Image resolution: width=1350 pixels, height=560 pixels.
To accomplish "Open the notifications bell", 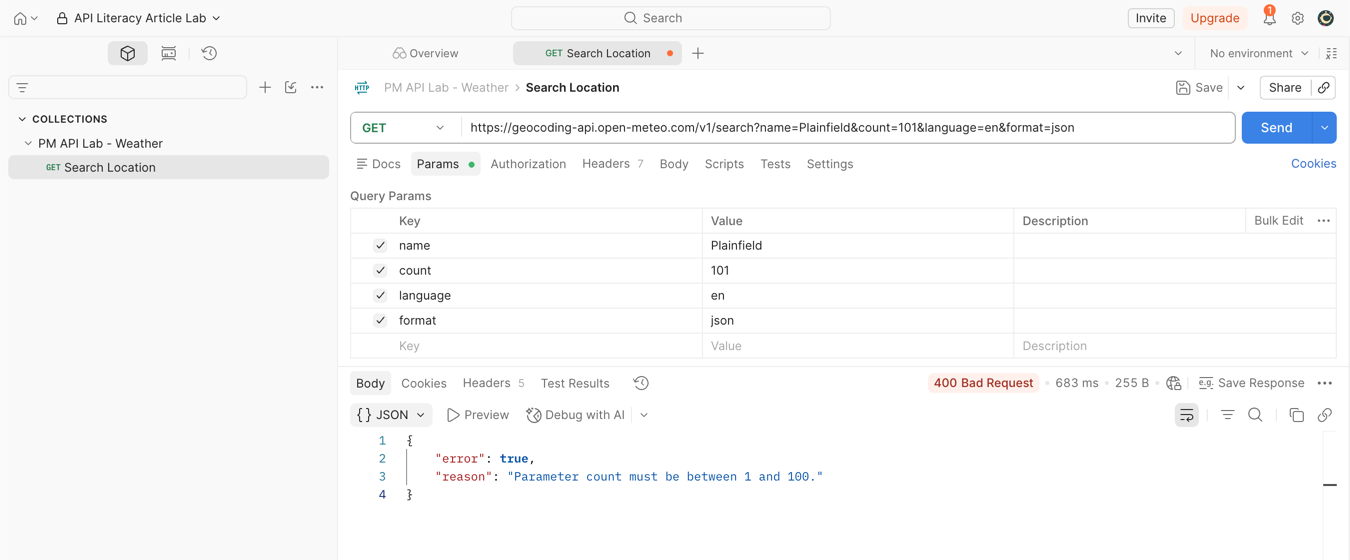I will (1269, 17).
